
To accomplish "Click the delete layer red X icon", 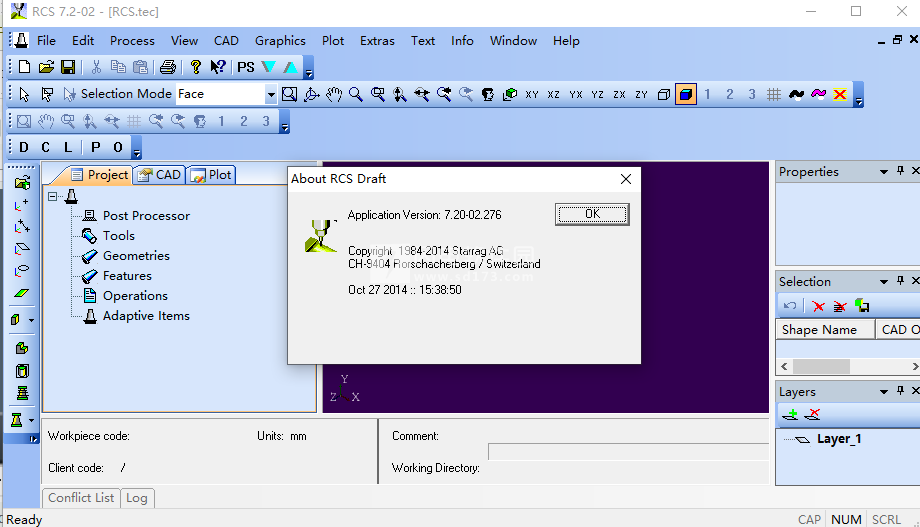I will 813,415.
